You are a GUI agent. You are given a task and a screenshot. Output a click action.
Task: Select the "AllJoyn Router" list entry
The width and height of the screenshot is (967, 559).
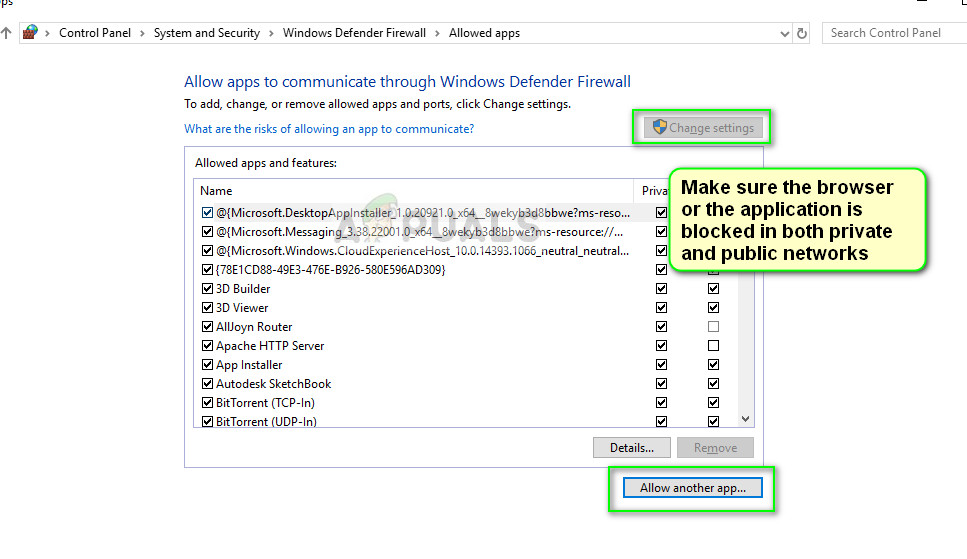click(x=254, y=326)
